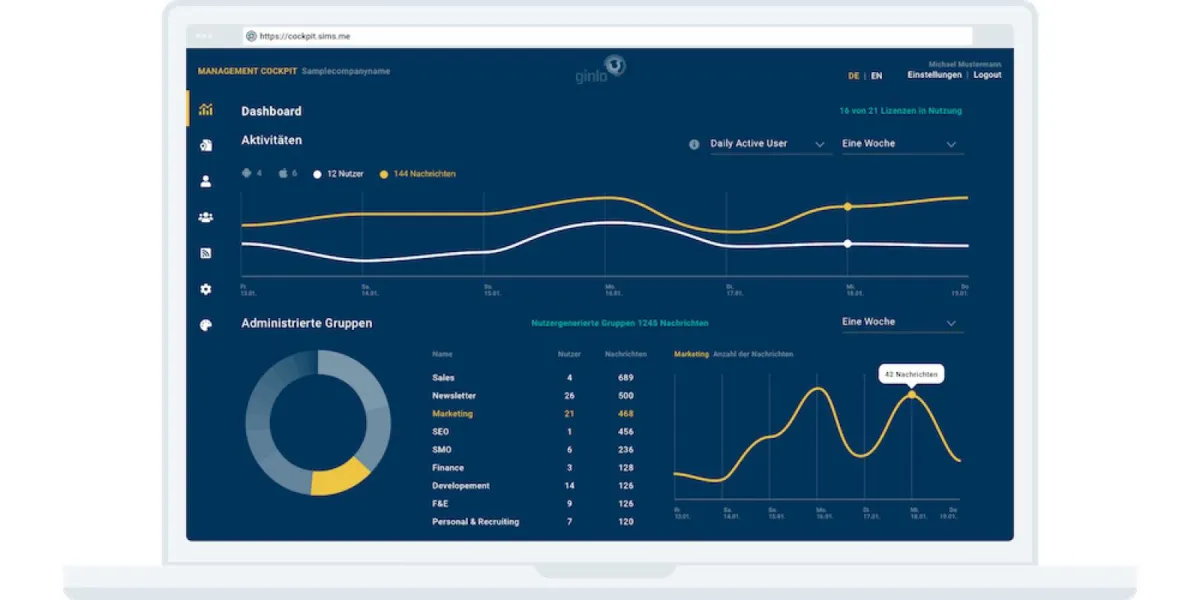Expand the Daily Active User dropdown

pyautogui.click(x=768, y=144)
